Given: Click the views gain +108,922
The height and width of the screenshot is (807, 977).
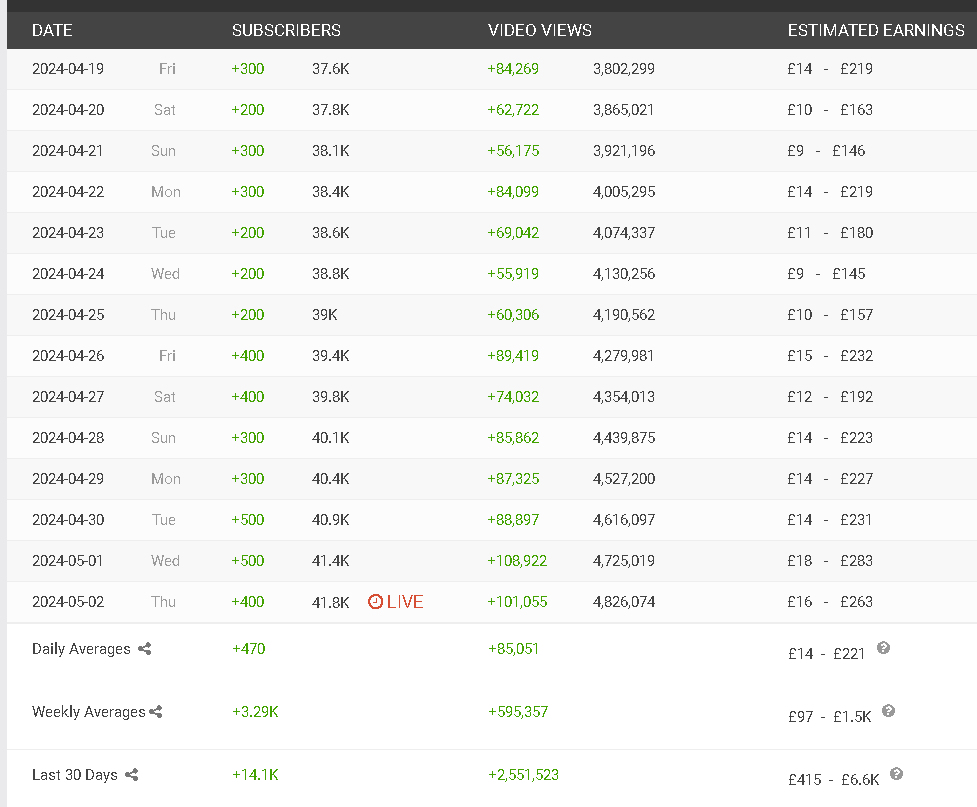Looking at the screenshot, I should (517, 561).
